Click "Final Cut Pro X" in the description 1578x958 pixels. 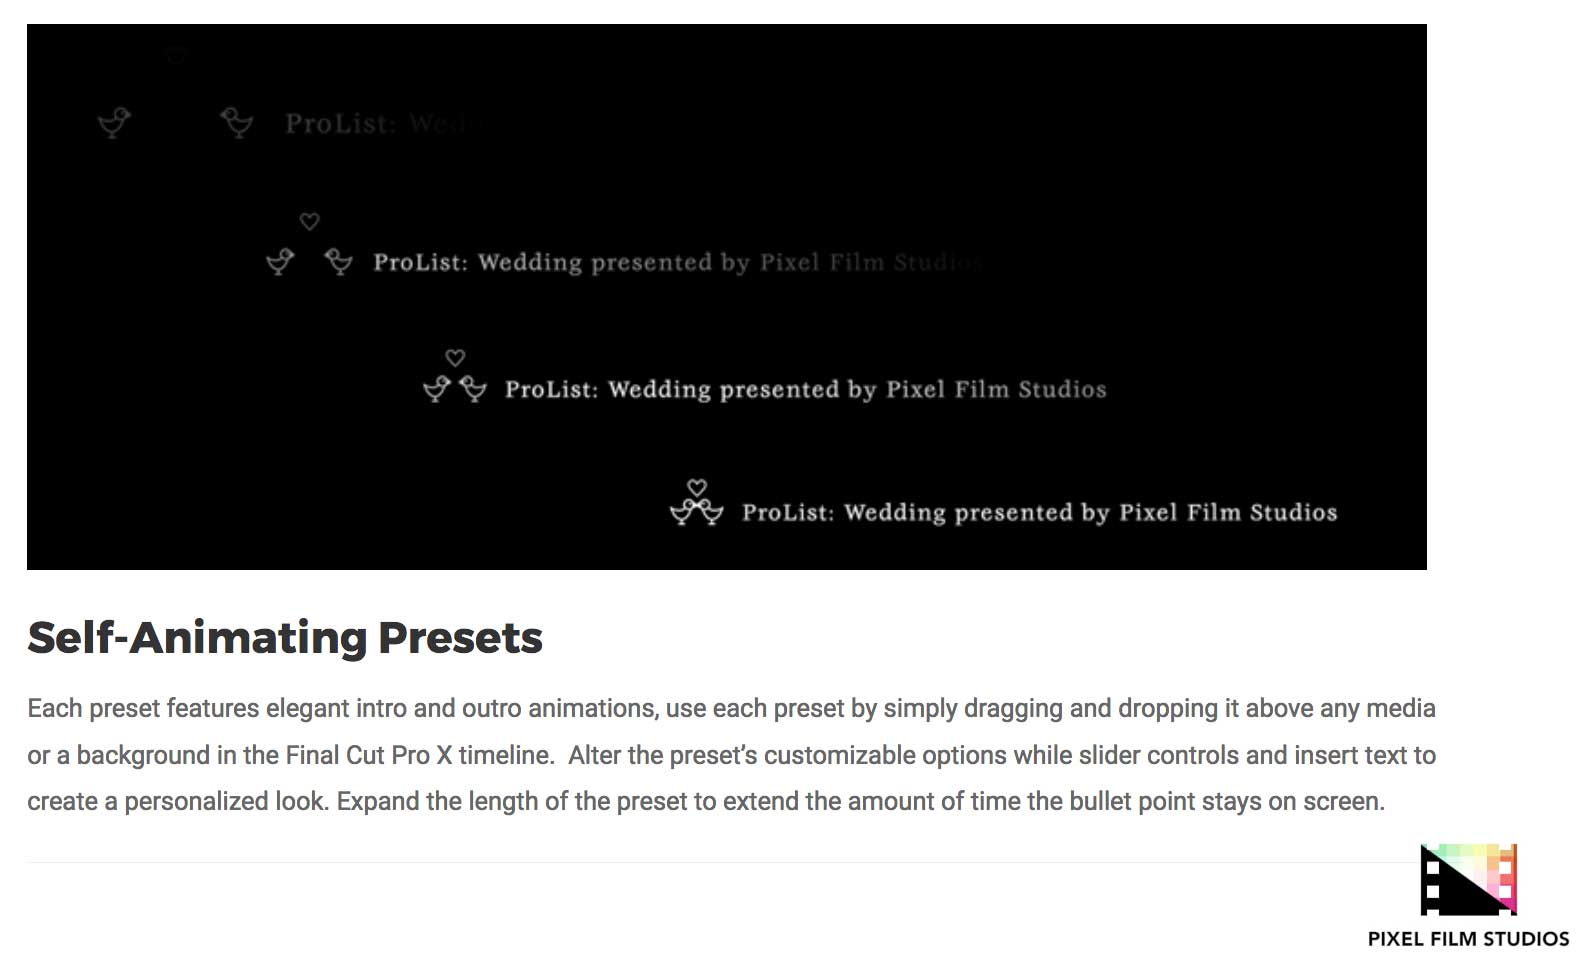369,755
